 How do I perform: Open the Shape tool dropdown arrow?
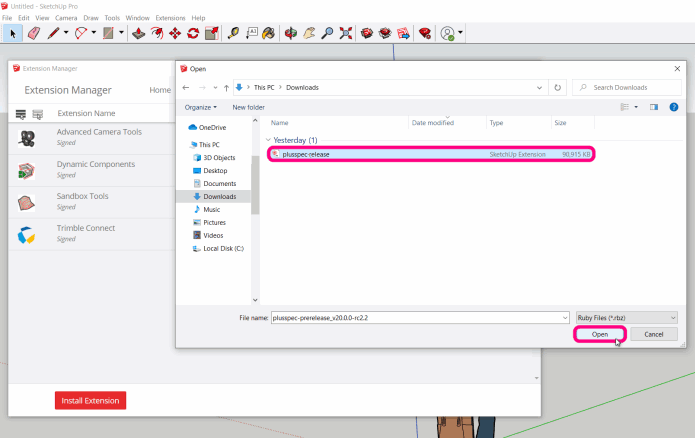[x=121, y=32]
